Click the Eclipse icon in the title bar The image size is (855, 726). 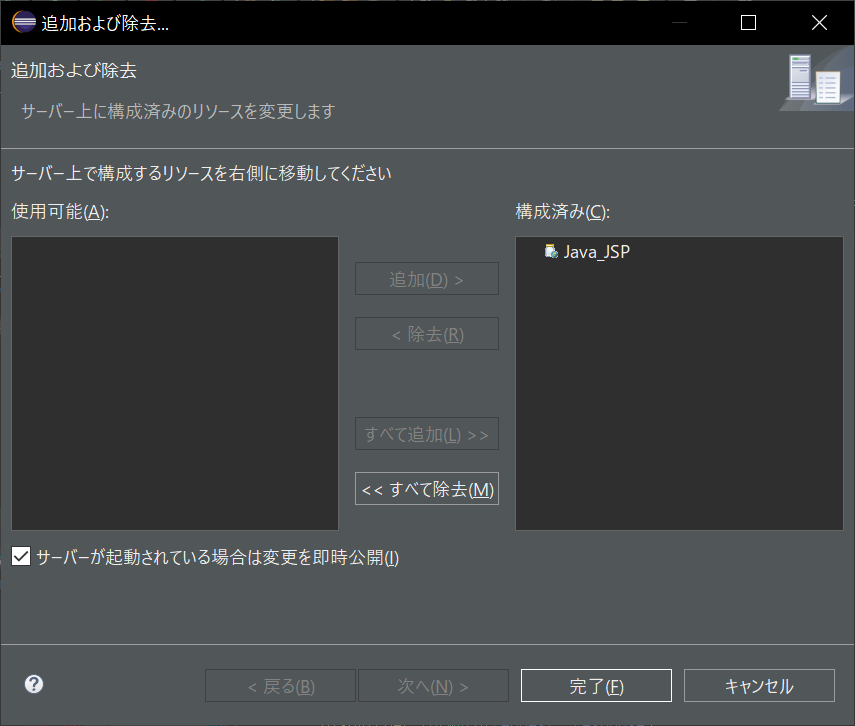(x=22, y=21)
